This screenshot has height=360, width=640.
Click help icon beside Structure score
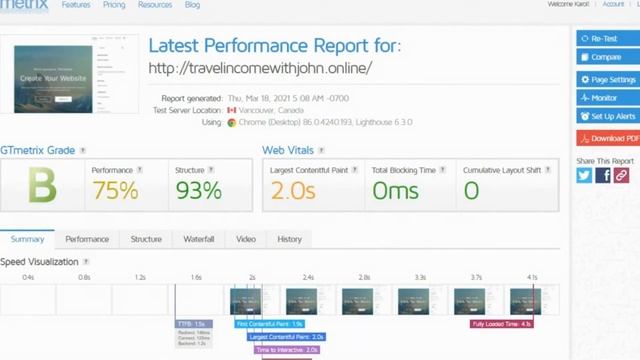tap(211, 170)
